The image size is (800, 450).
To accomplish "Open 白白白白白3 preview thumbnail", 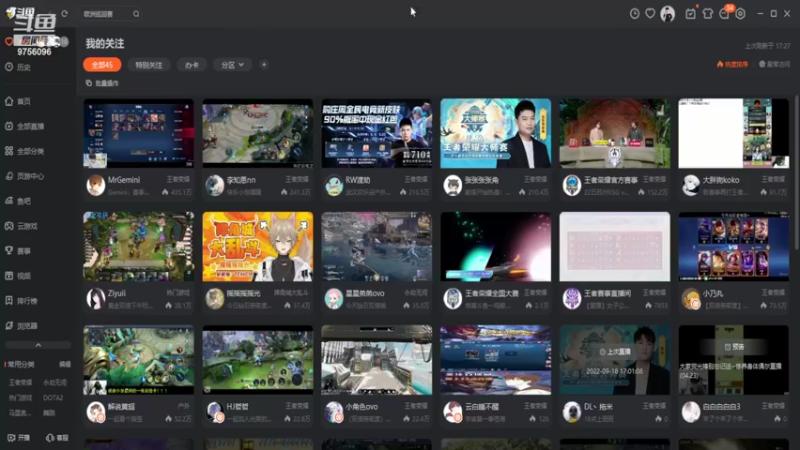I will (734, 360).
